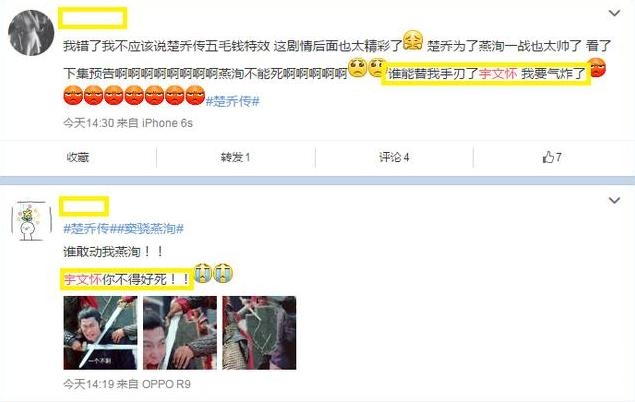Viewport: 635px width, 402px height.
Task: Click 宇文怀 highlighted name in first post
Action: (498, 74)
